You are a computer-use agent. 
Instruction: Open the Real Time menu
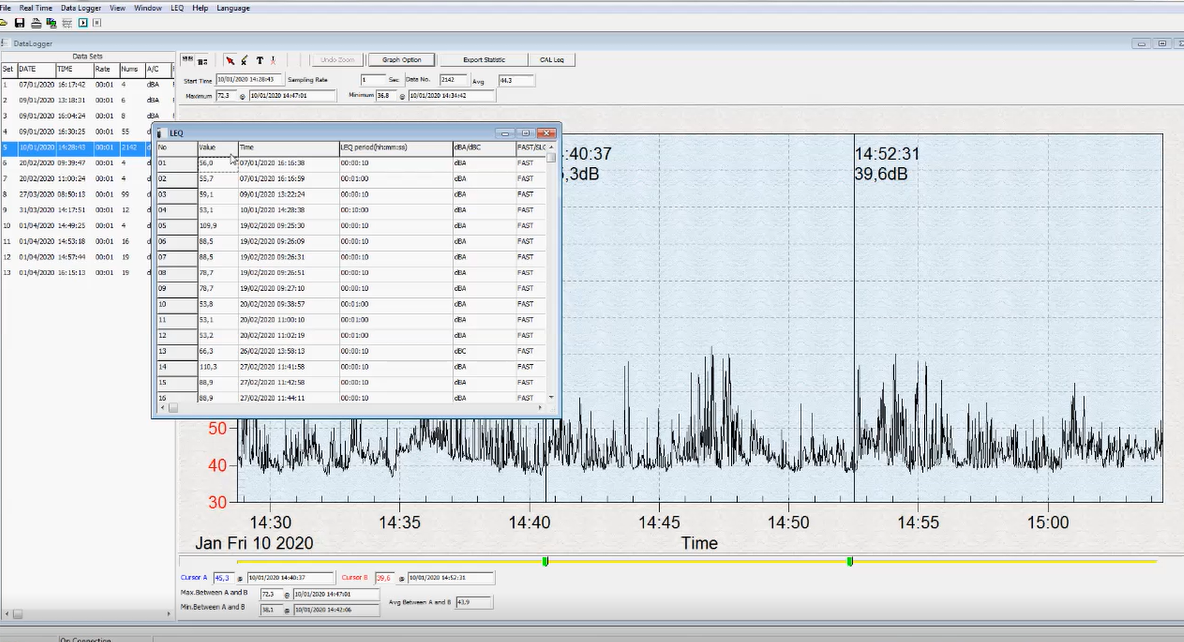point(36,7)
